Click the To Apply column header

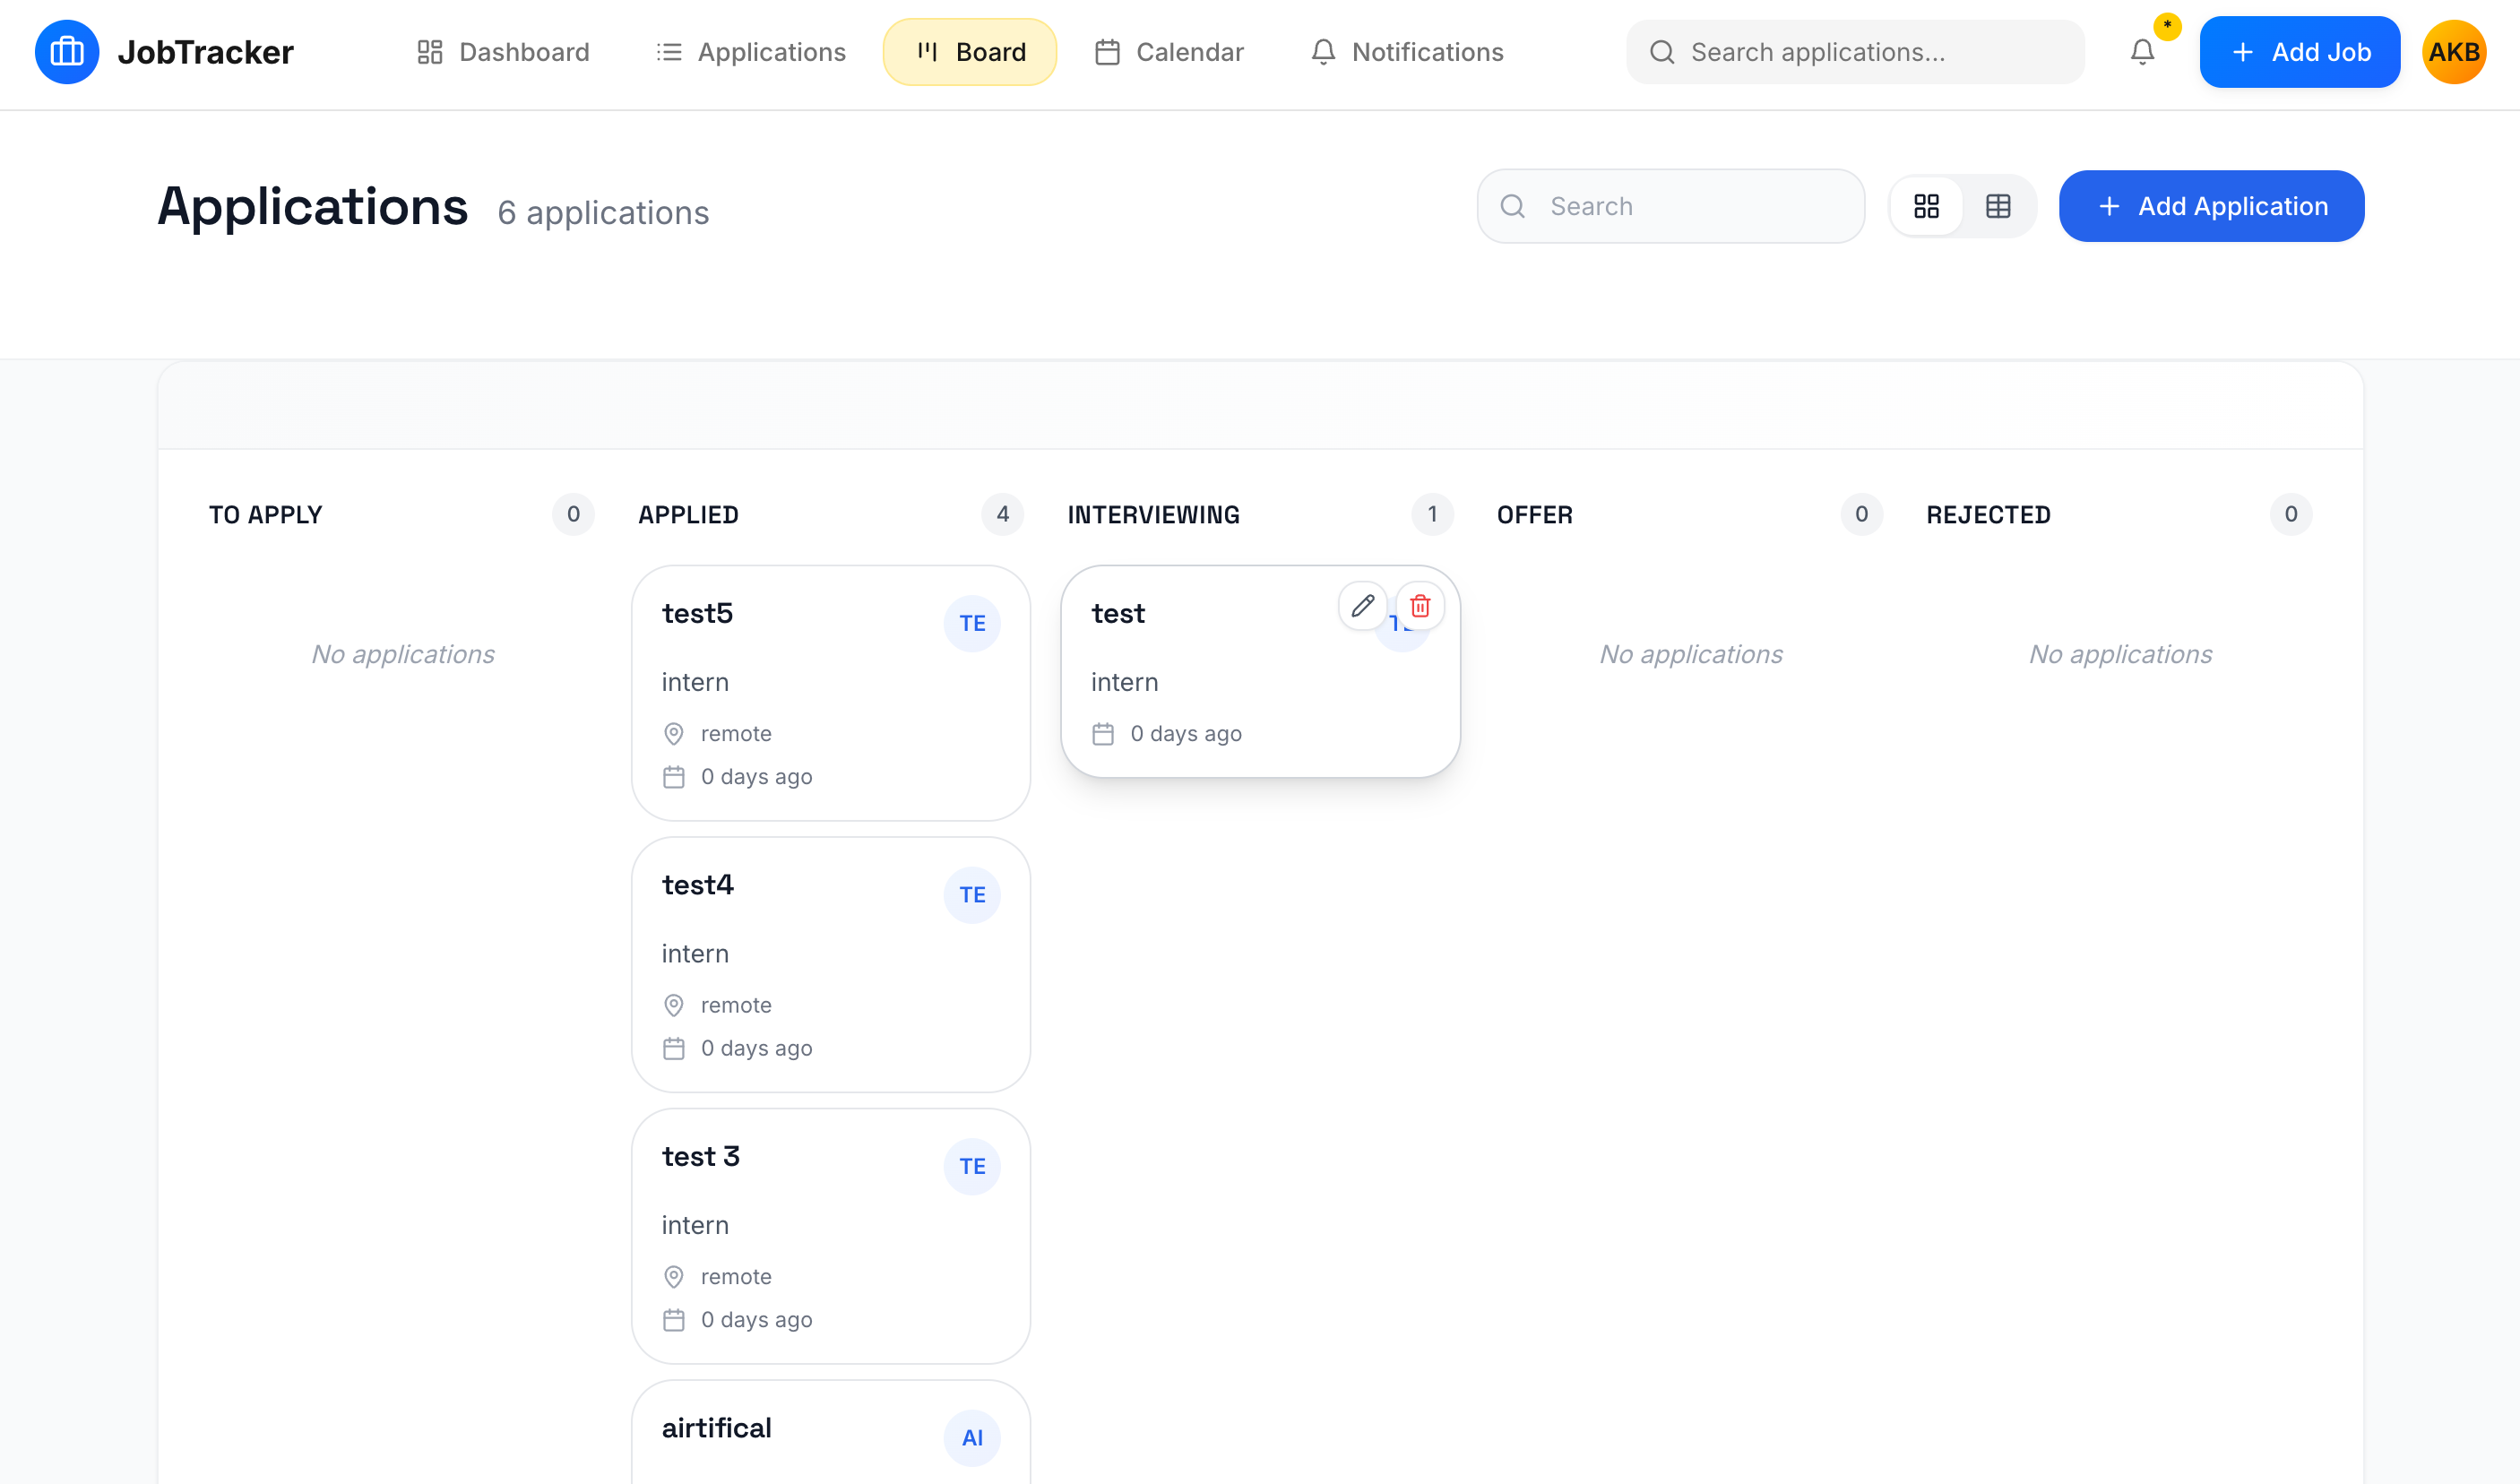(266, 515)
